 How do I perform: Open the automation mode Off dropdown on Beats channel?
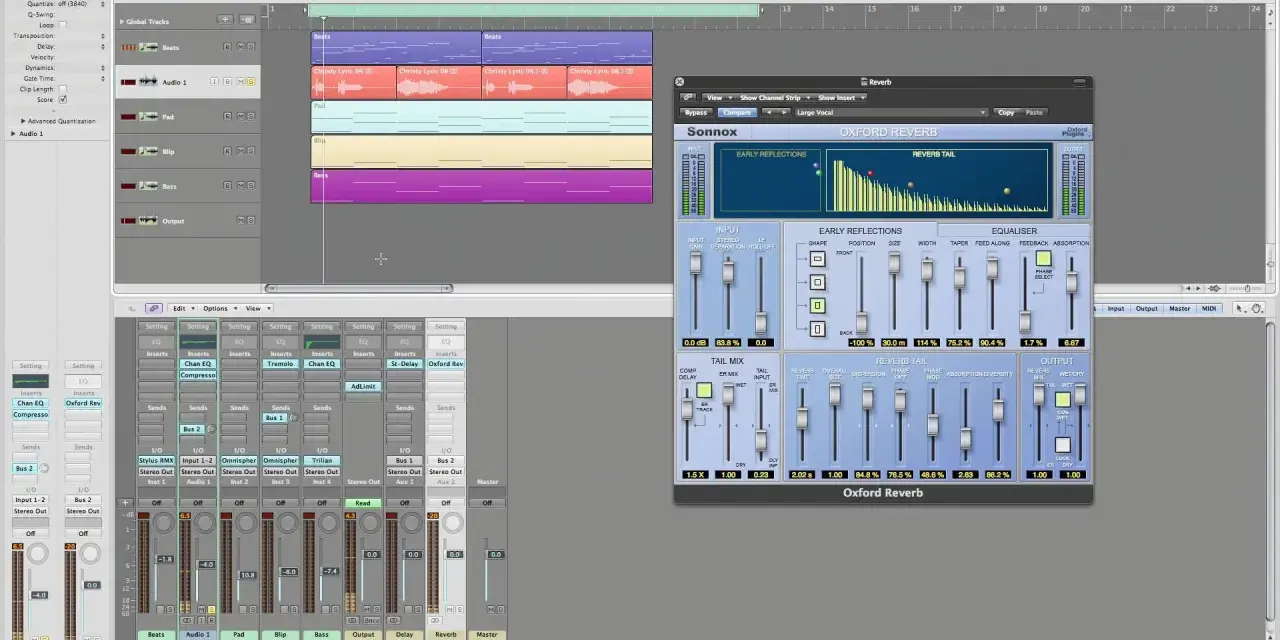click(157, 503)
